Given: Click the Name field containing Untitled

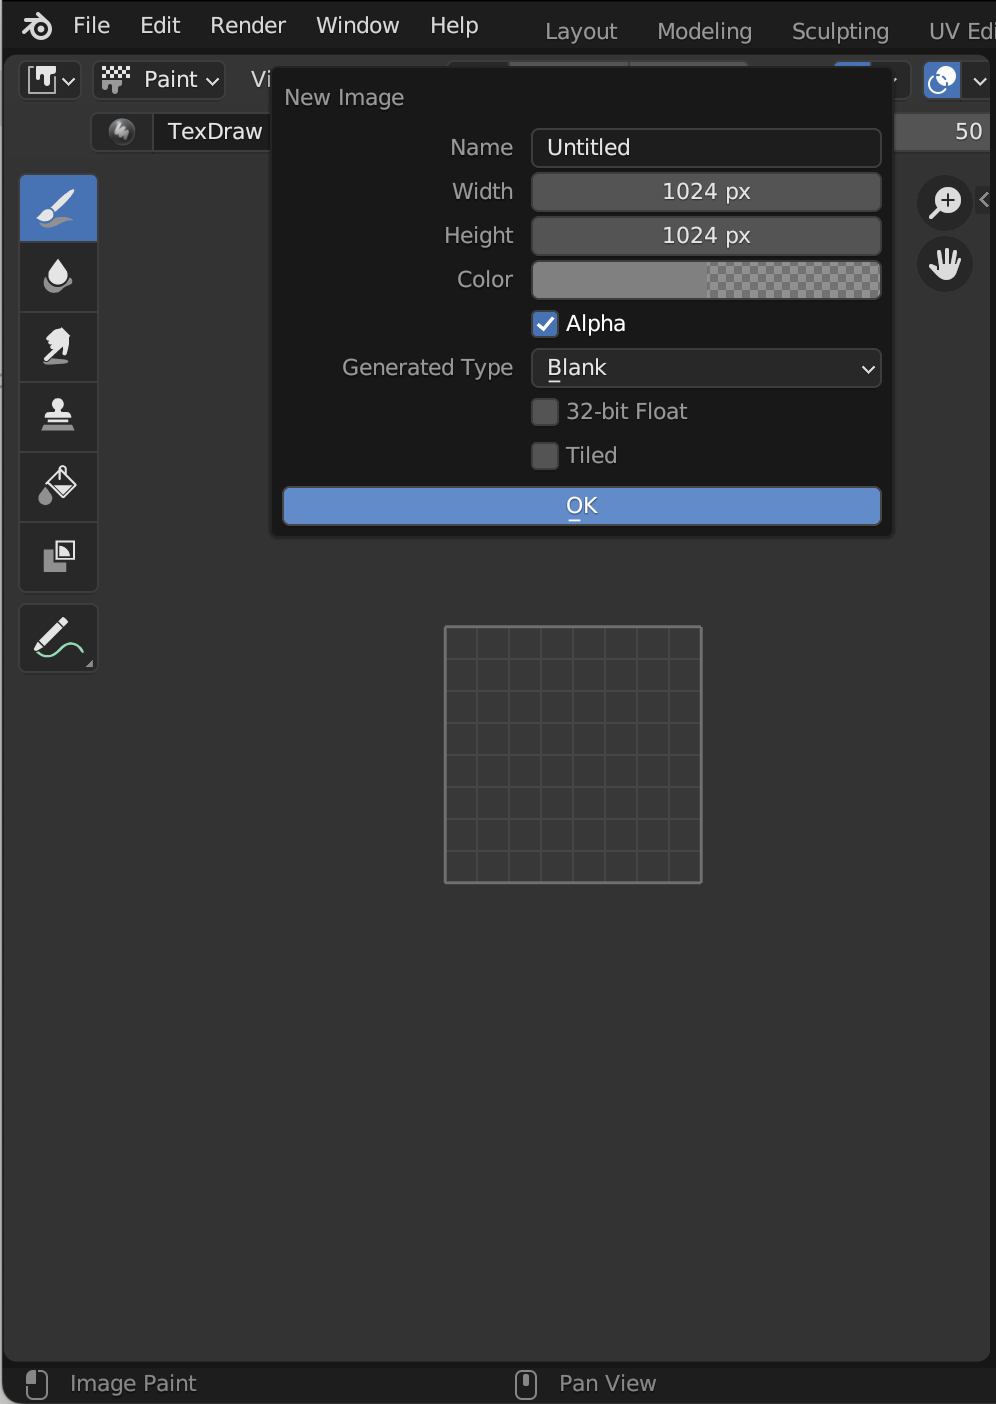Looking at the screenshot, I should (x=706, y=148).
